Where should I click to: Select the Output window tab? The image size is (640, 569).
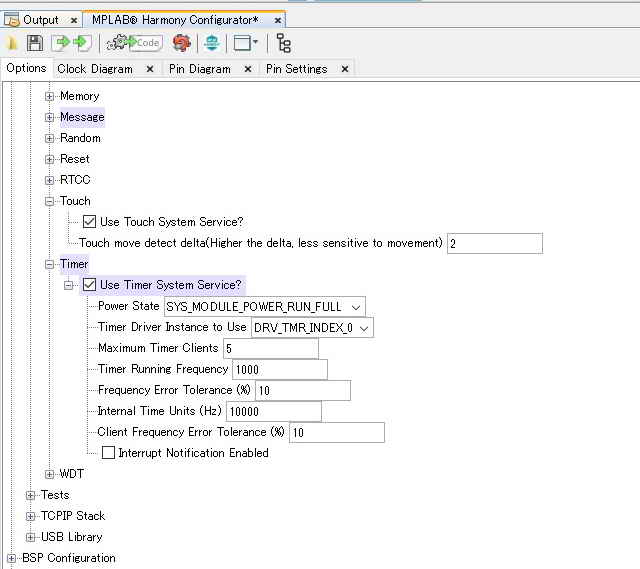click(x=40, y=19)
